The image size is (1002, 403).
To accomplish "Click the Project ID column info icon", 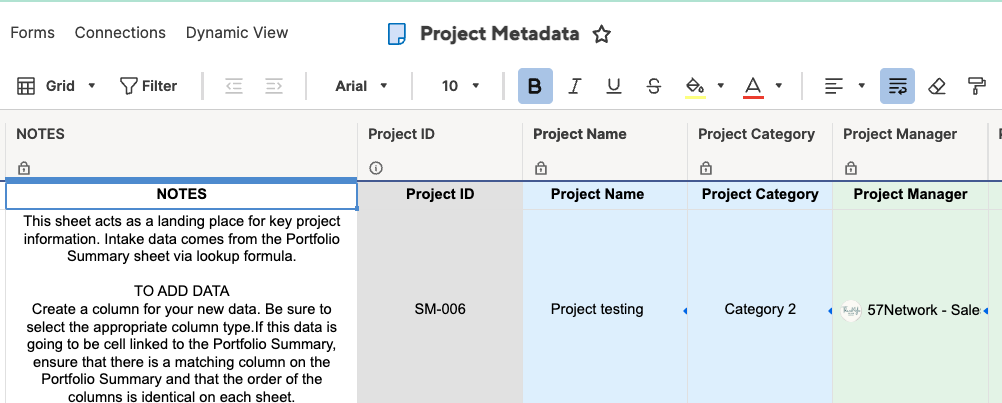I will click(376, 168).
